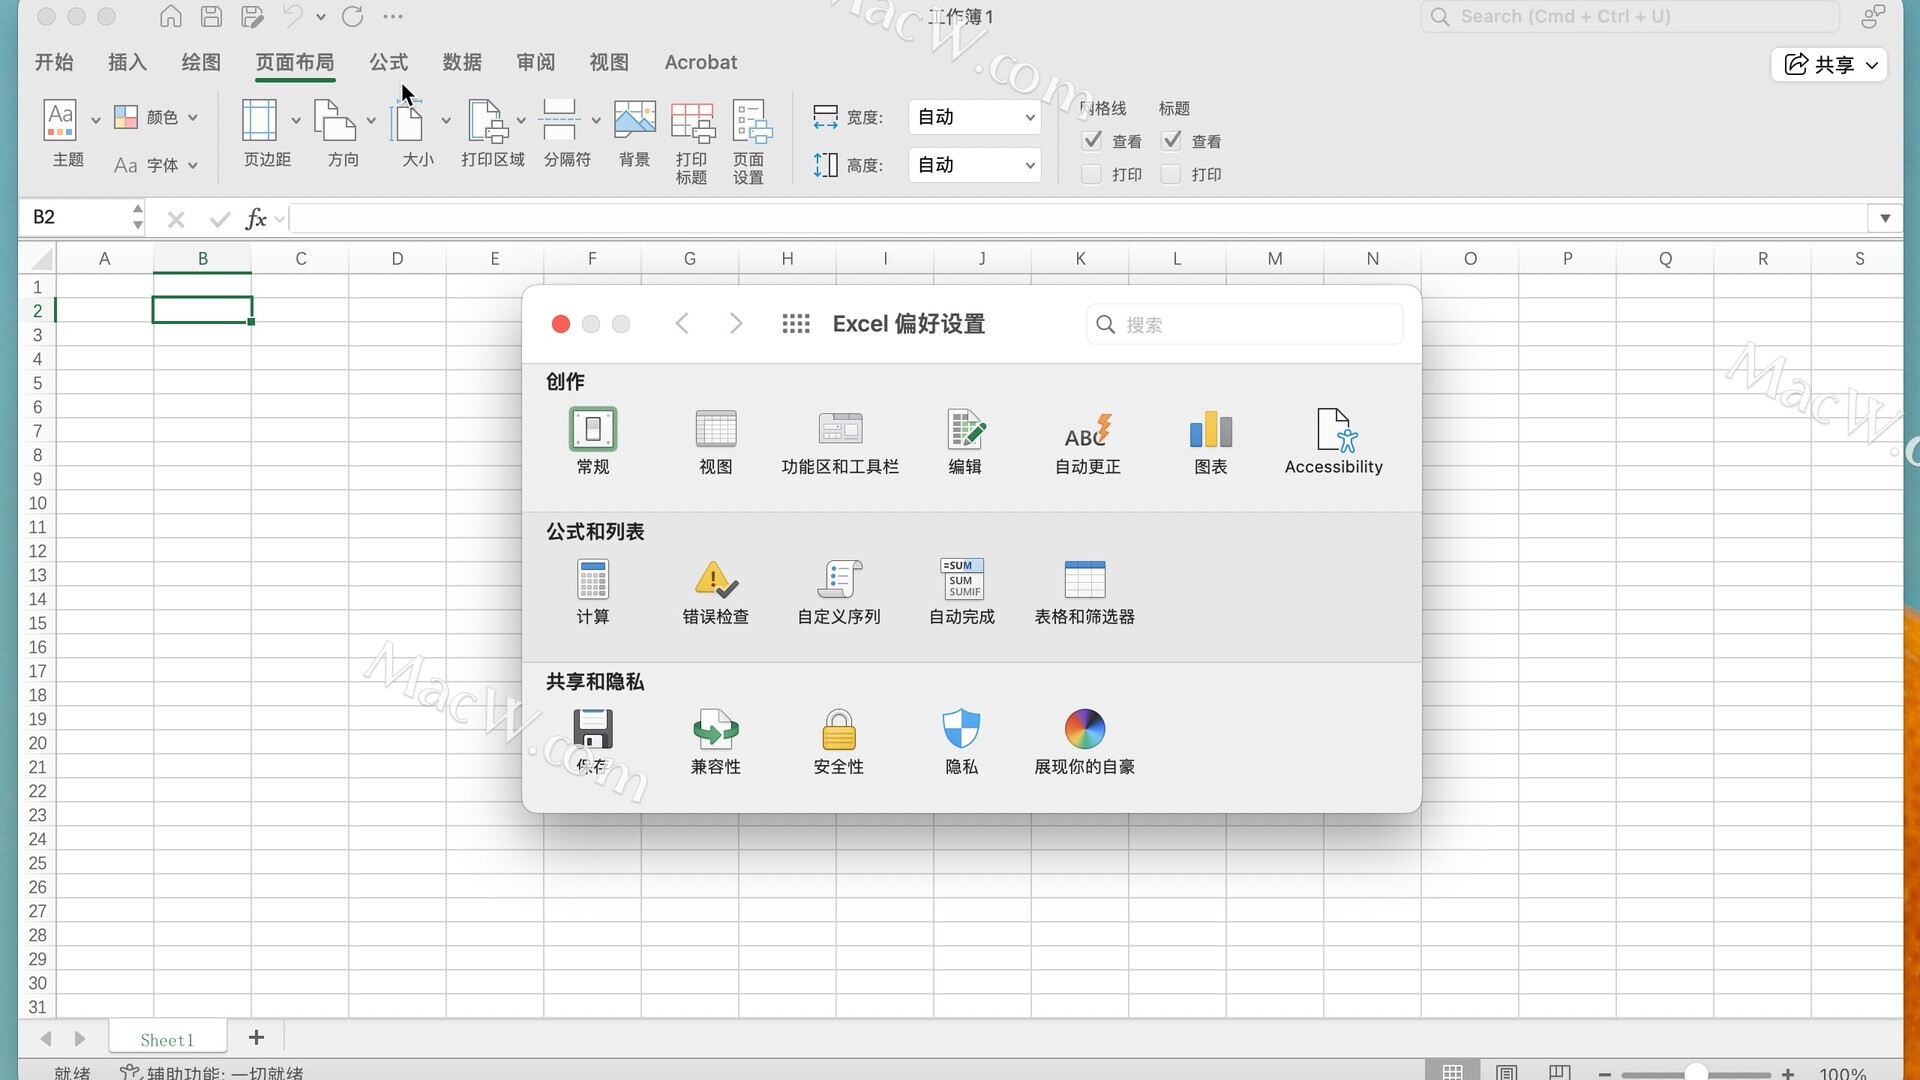
Task: Select column D header
Action: pyautogui.click(x=397, y=258)
